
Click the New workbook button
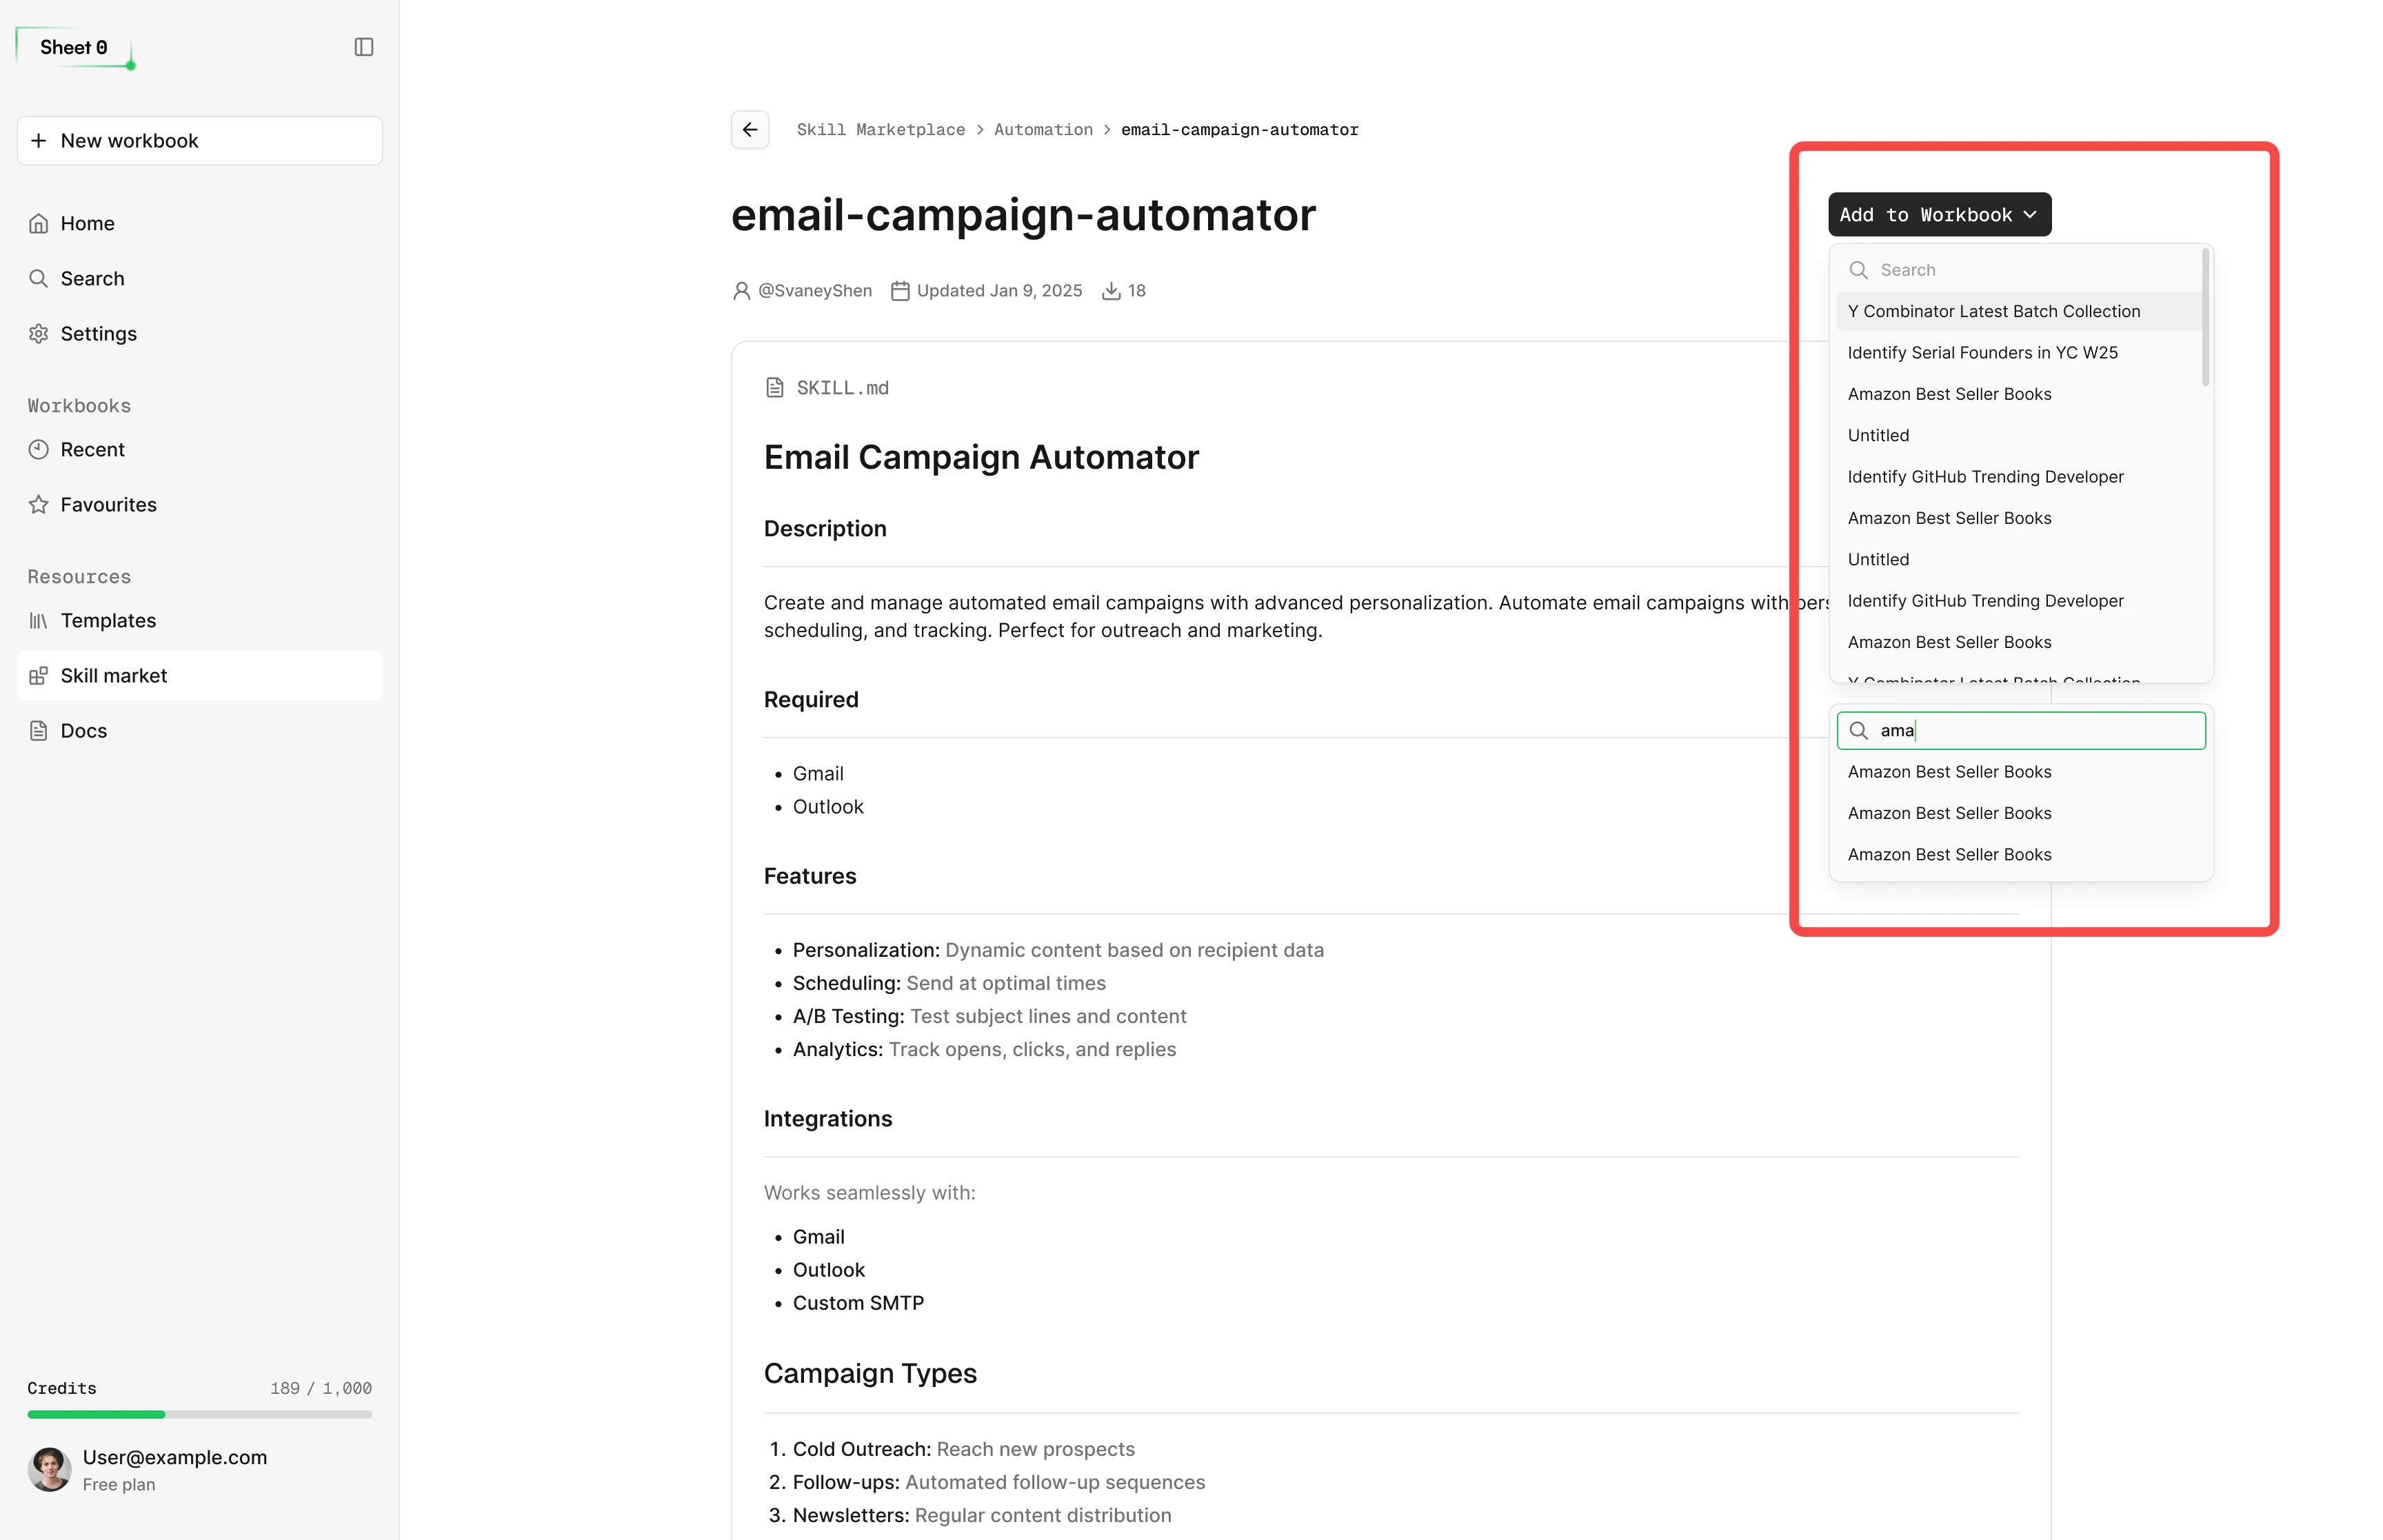[x=200, y=140]
